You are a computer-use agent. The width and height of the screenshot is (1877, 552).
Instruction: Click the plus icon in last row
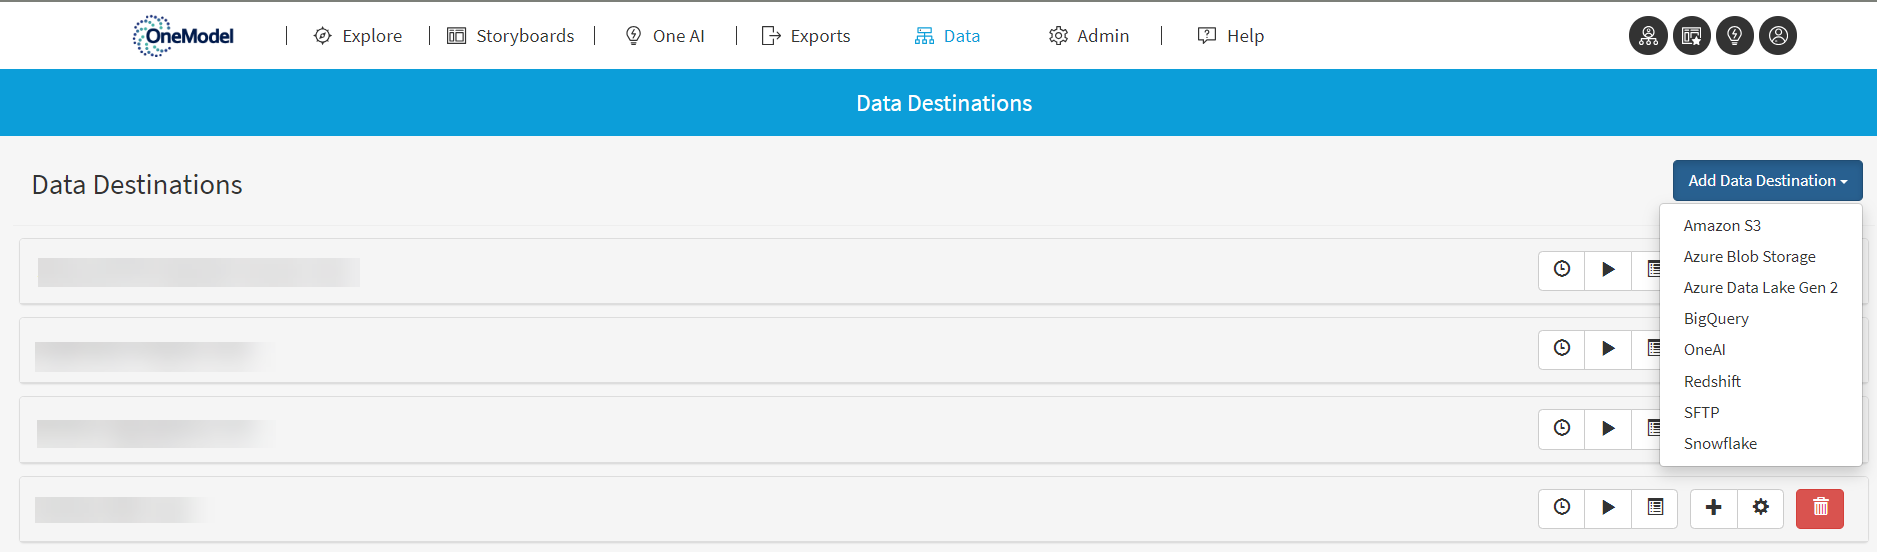point(1713,508)
